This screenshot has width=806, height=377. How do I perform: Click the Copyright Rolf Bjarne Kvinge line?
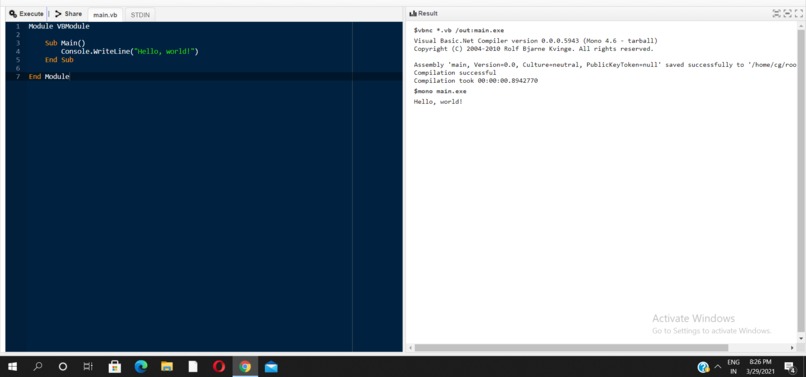click(x=534, y=49)
